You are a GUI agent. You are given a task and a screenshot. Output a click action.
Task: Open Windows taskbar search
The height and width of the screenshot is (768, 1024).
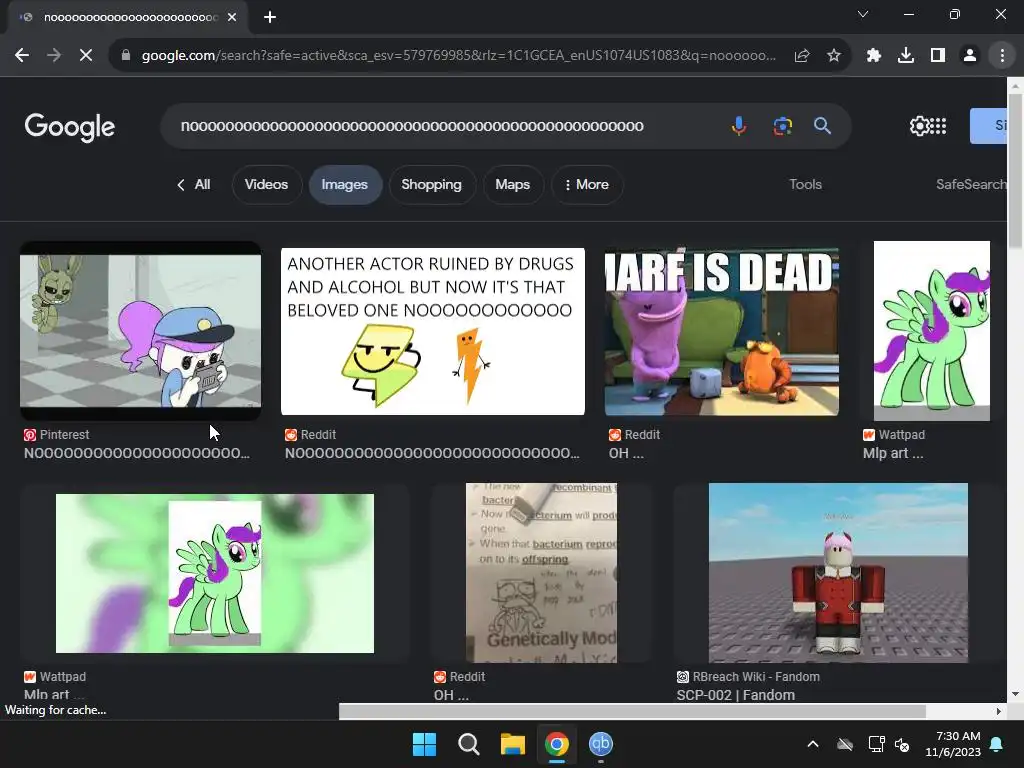[x=468, y=744]
